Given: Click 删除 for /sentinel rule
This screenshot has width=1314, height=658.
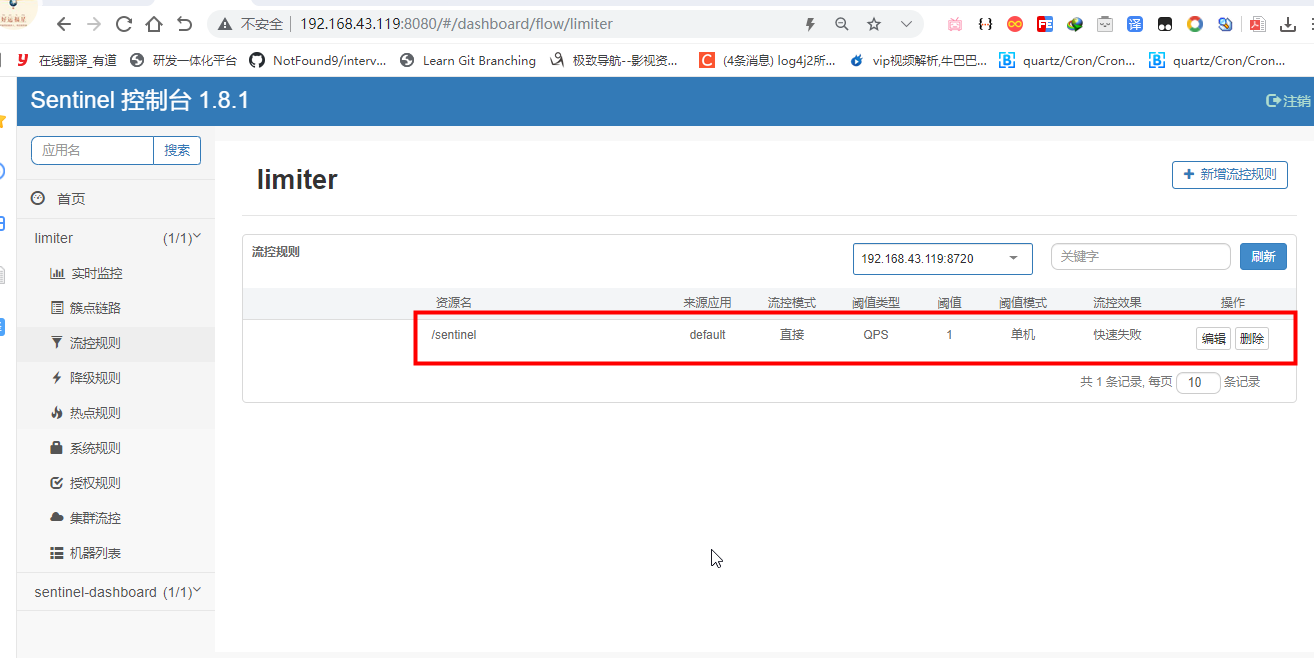Looking at the screenshot, I should [x=1252, y=338].
